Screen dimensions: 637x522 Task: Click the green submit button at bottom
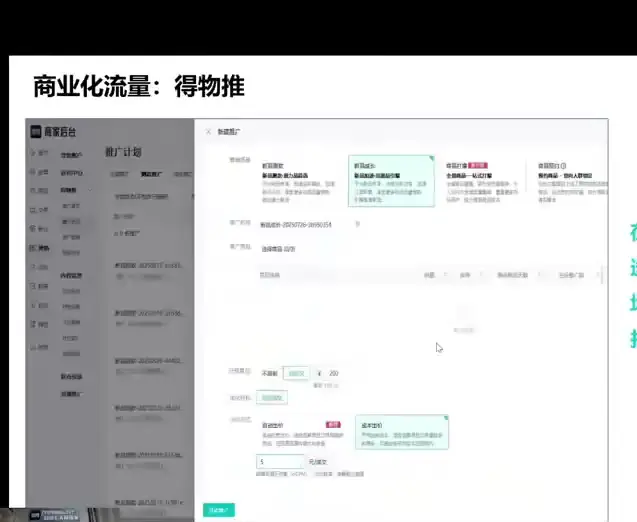tap(219, 509)
